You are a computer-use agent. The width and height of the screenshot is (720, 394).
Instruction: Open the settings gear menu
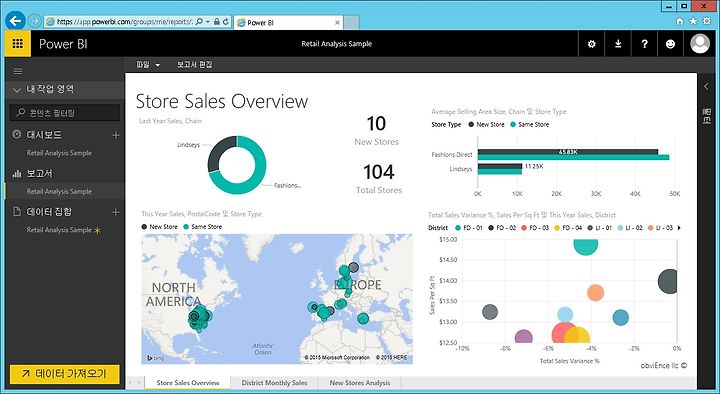591,44
